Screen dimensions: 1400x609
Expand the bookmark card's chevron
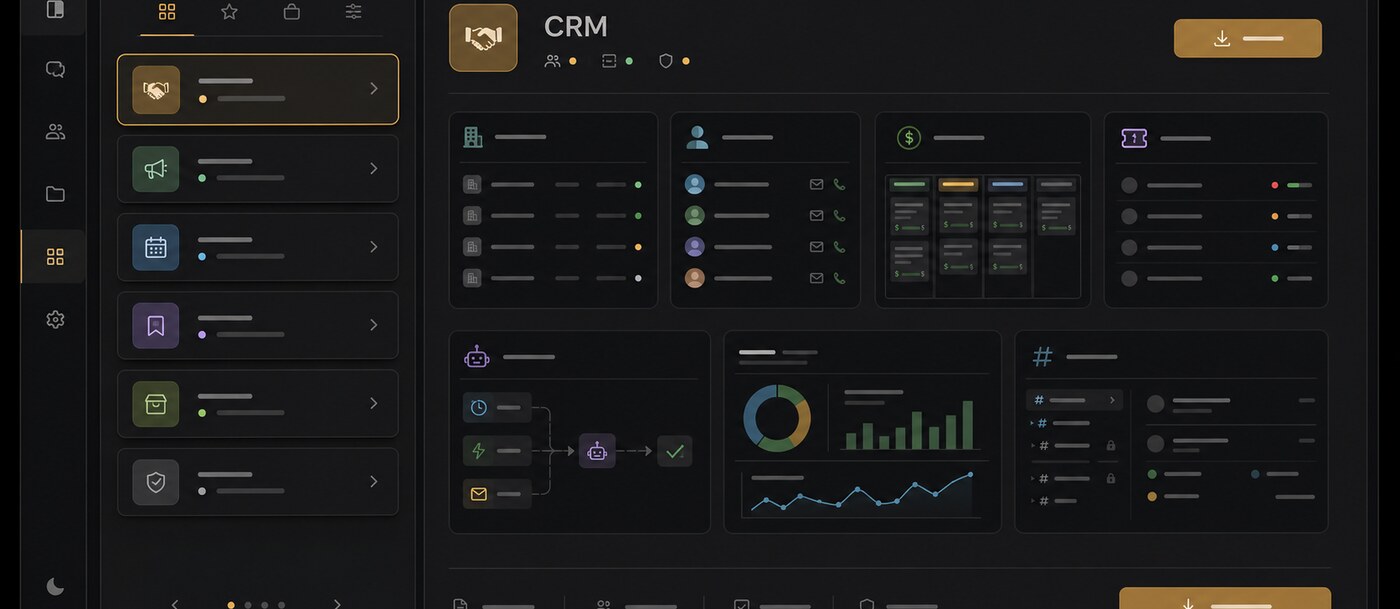[373, 325]
